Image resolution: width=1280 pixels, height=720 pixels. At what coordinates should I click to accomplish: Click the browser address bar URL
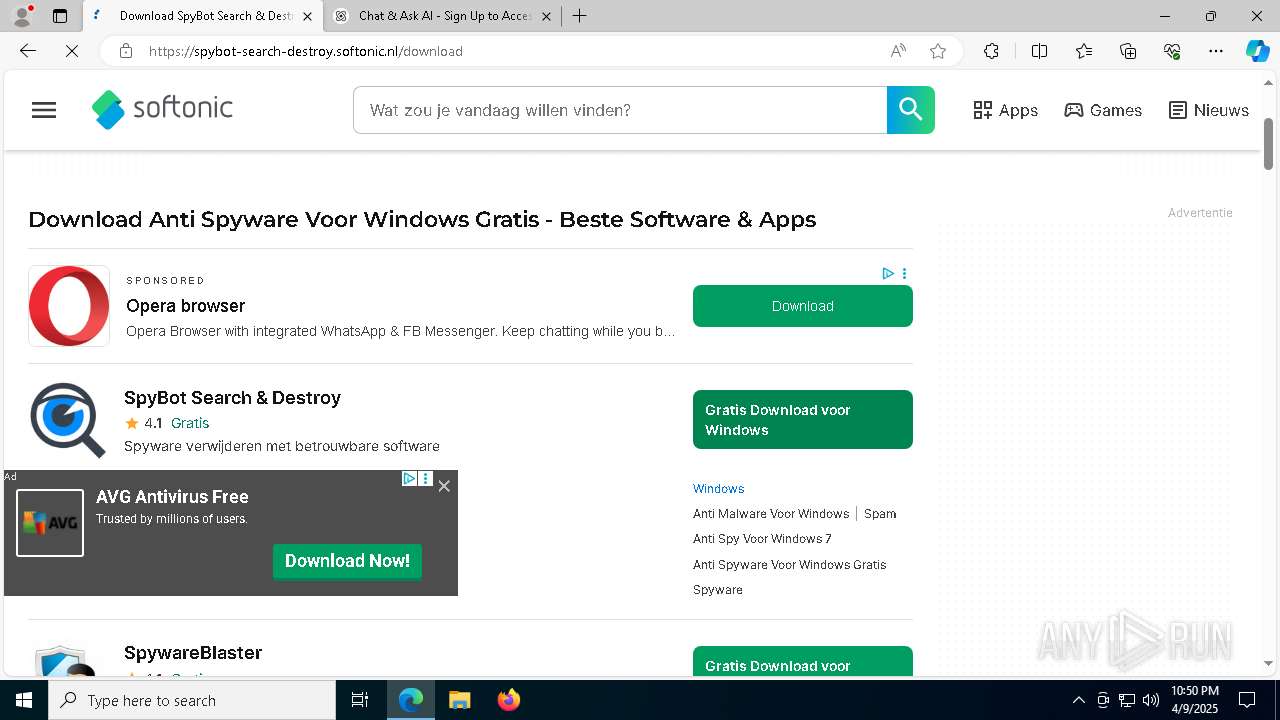[306, 51]
